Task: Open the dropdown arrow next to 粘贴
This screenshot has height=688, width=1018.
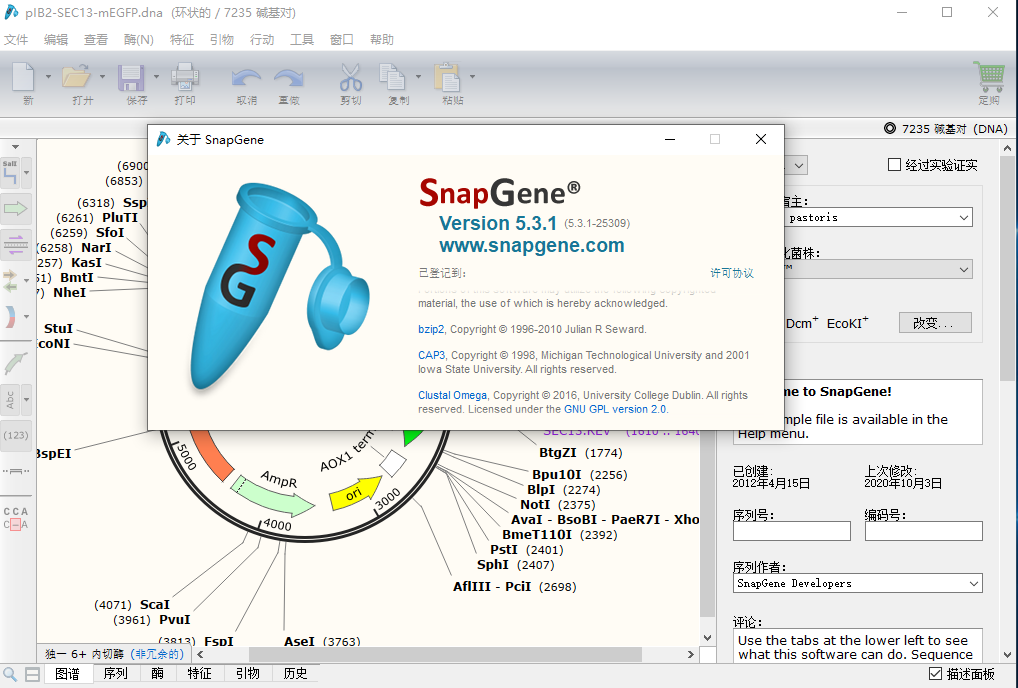Action: 473,77
